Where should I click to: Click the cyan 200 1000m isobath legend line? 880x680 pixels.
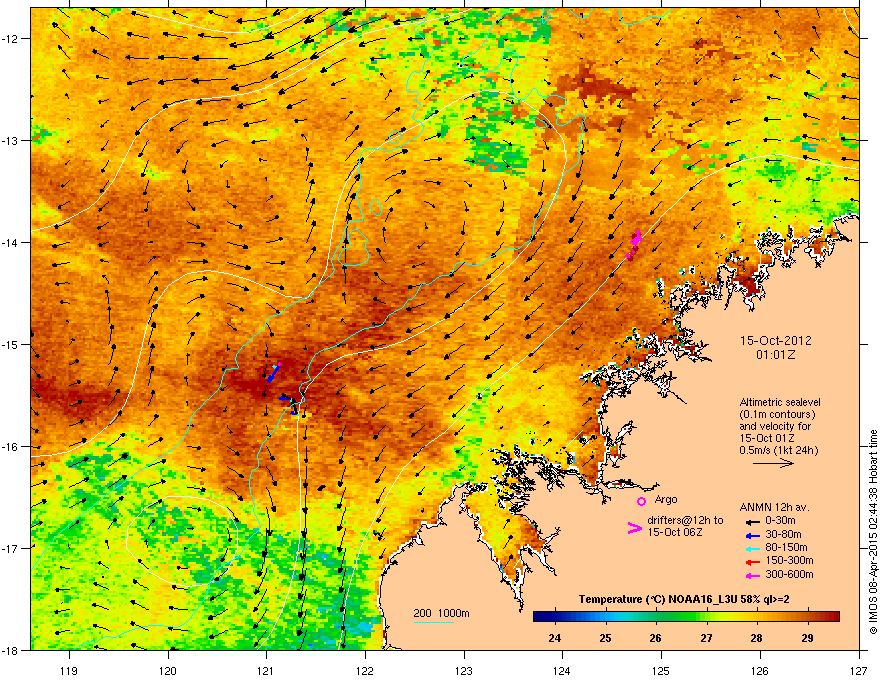[434, 622]
